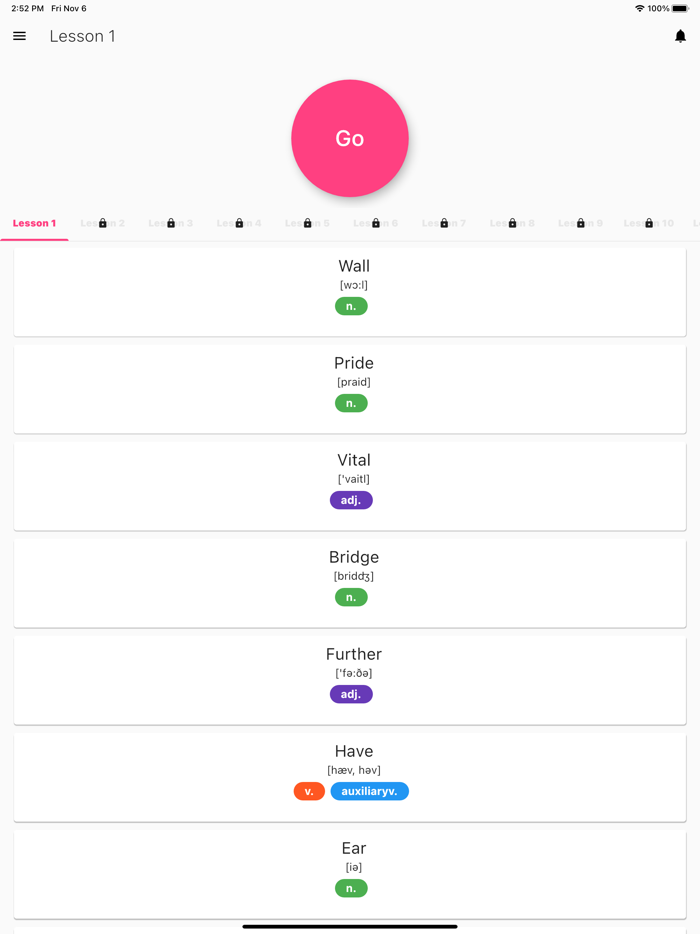700x934 pixels.
Task: Tap the lock icon on Lesson 2
Action: click(103, 223)
